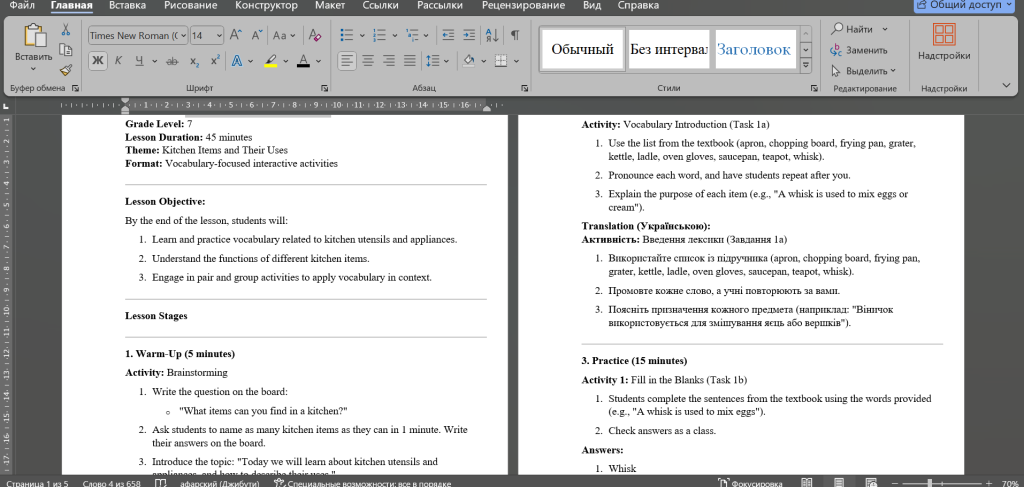Click the Заменить button
The height and width of the screenshot is (487, 1024).
coord(859,49)
